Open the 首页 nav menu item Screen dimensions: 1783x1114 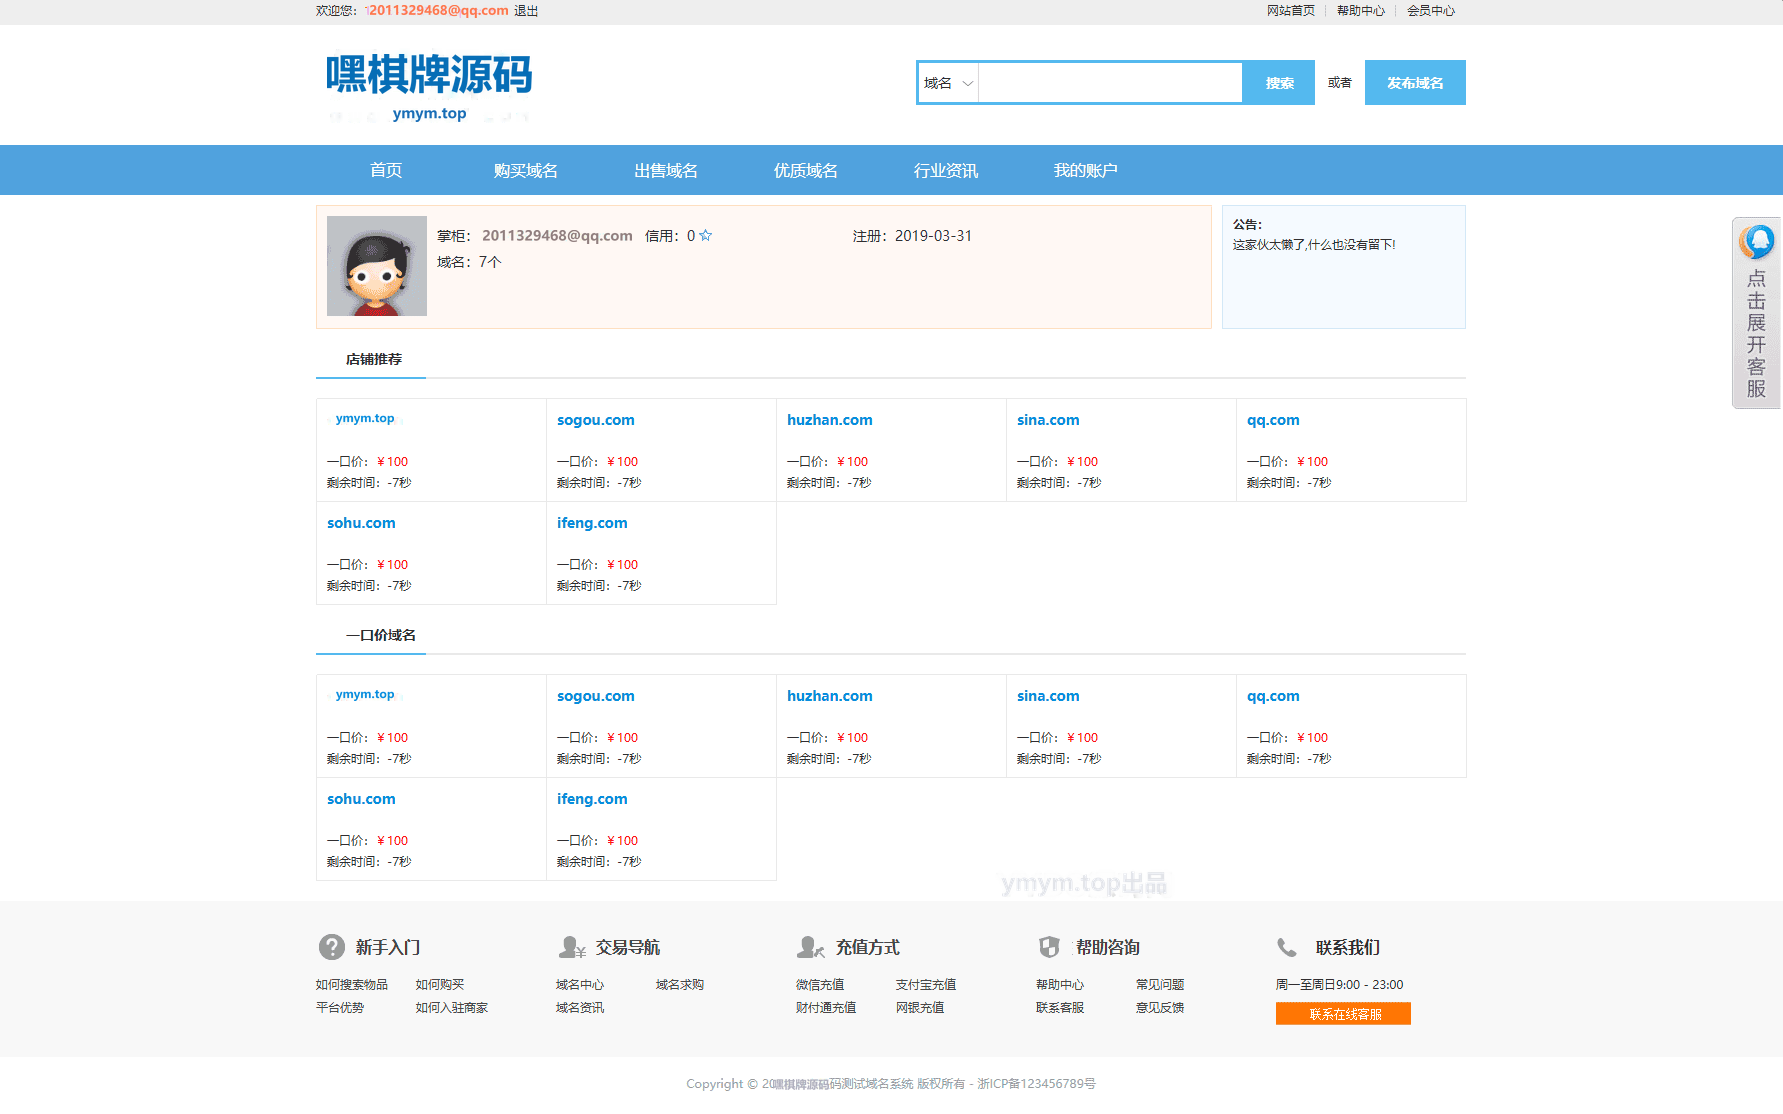(386, 170)
